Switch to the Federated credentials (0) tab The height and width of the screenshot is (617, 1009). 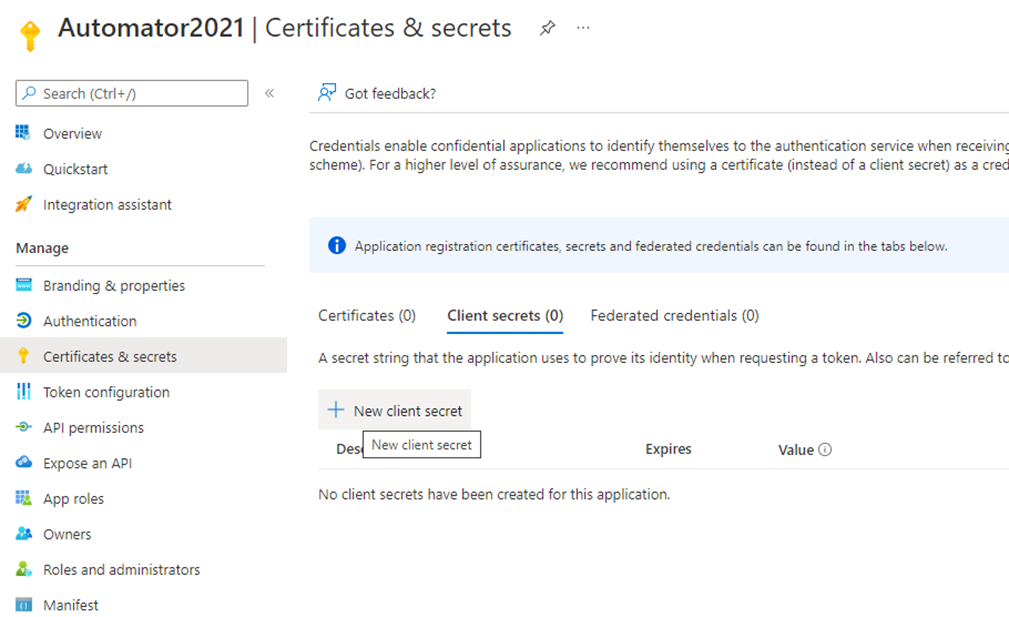(x=674, y=315)
